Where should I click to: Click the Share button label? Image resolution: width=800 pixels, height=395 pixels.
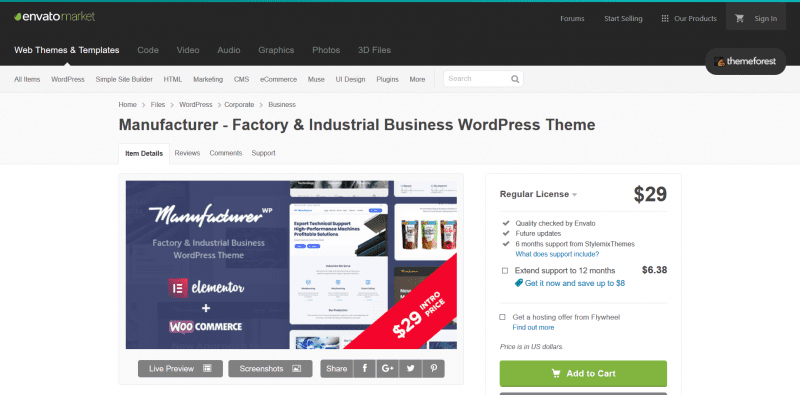pyautogui.click(x=337, y=368)
